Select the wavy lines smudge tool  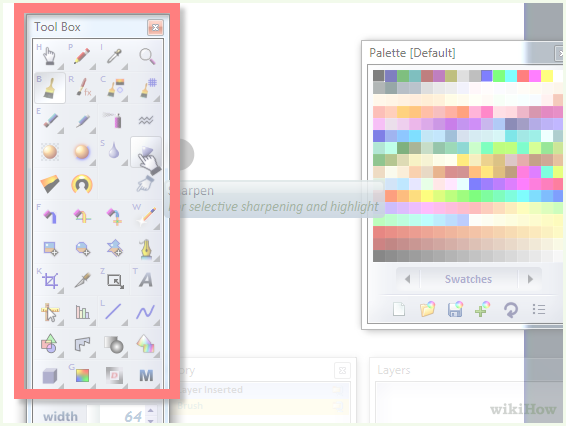point(146,120)
